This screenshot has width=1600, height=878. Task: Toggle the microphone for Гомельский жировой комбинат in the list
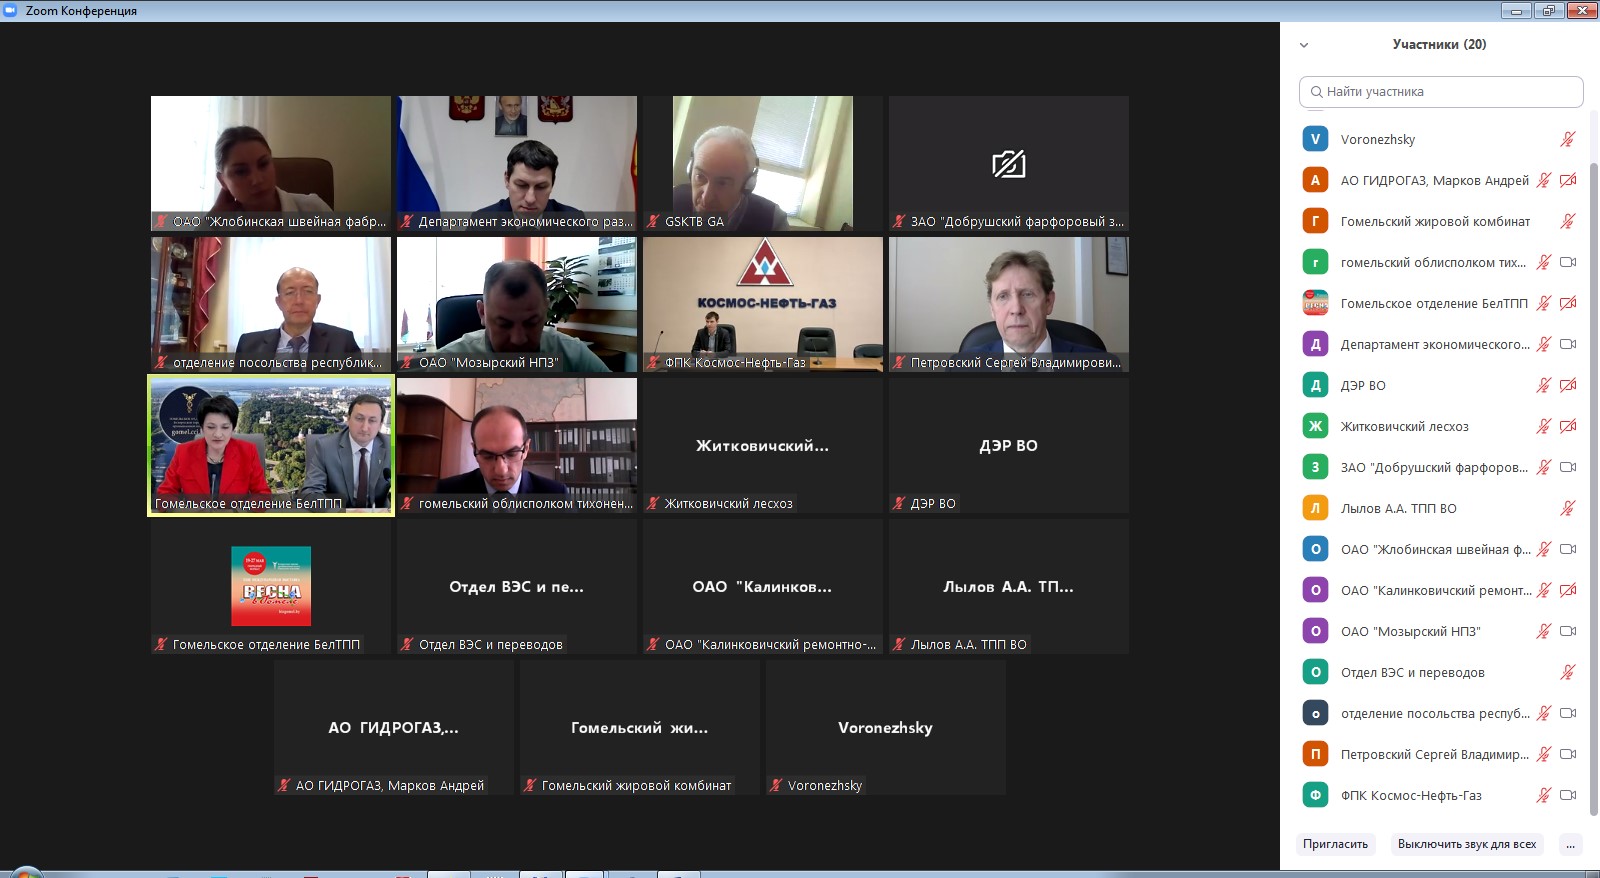tap(1567, 222)
